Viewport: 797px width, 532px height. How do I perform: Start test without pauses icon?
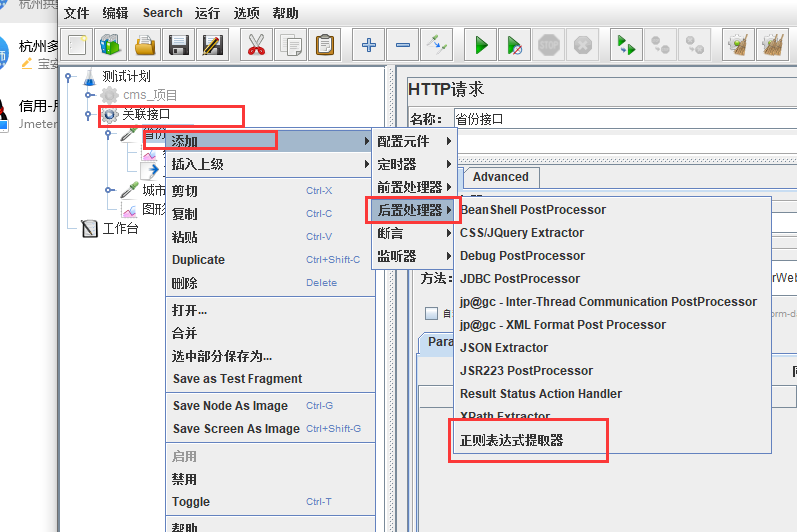[514, 45]
